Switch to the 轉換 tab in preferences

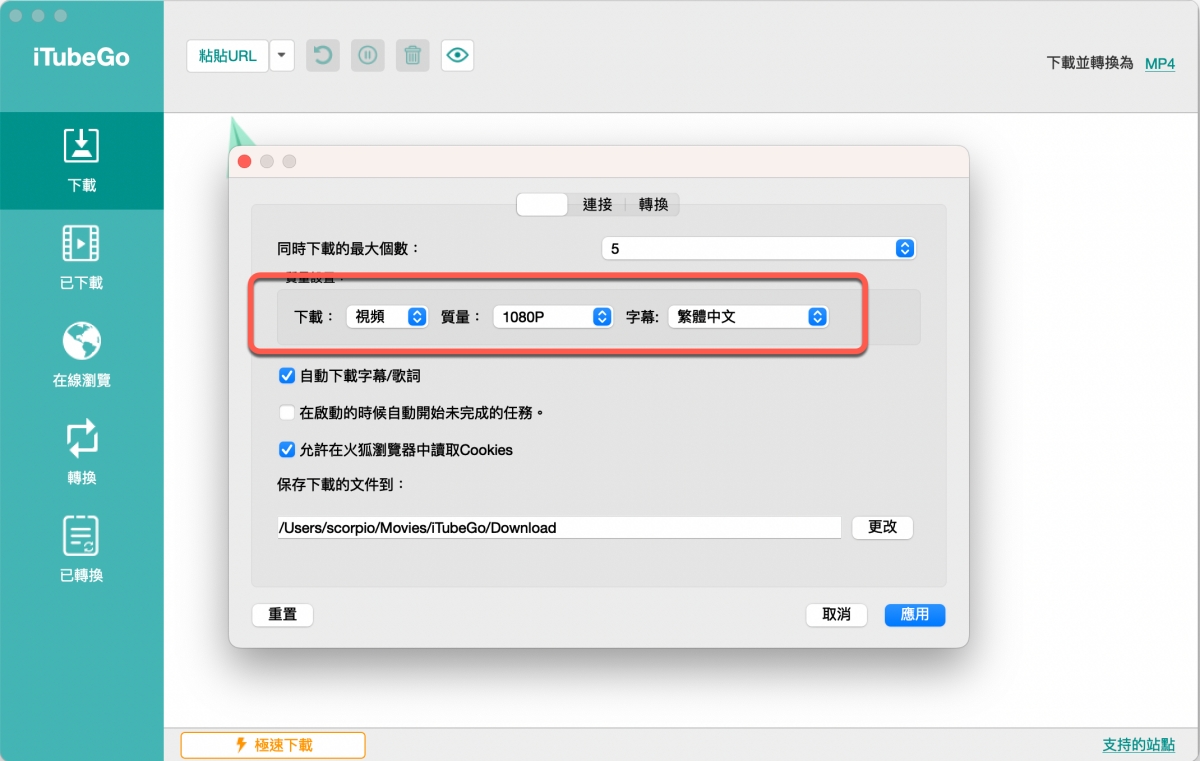(x=653, y=204)
